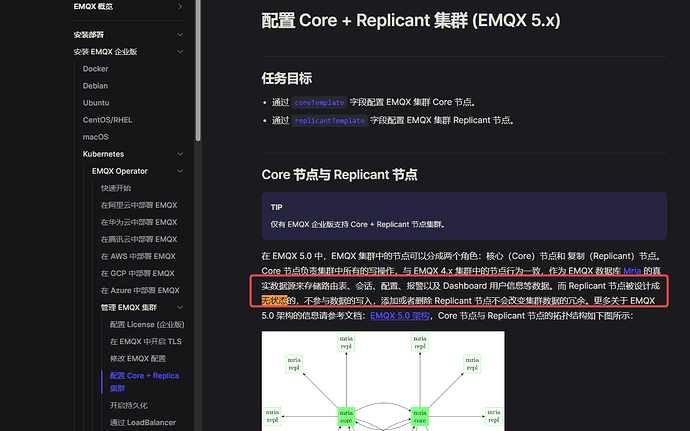
Task: Select macOS in the sidebar
Action: pyautogui.click(x=96, y=137)
